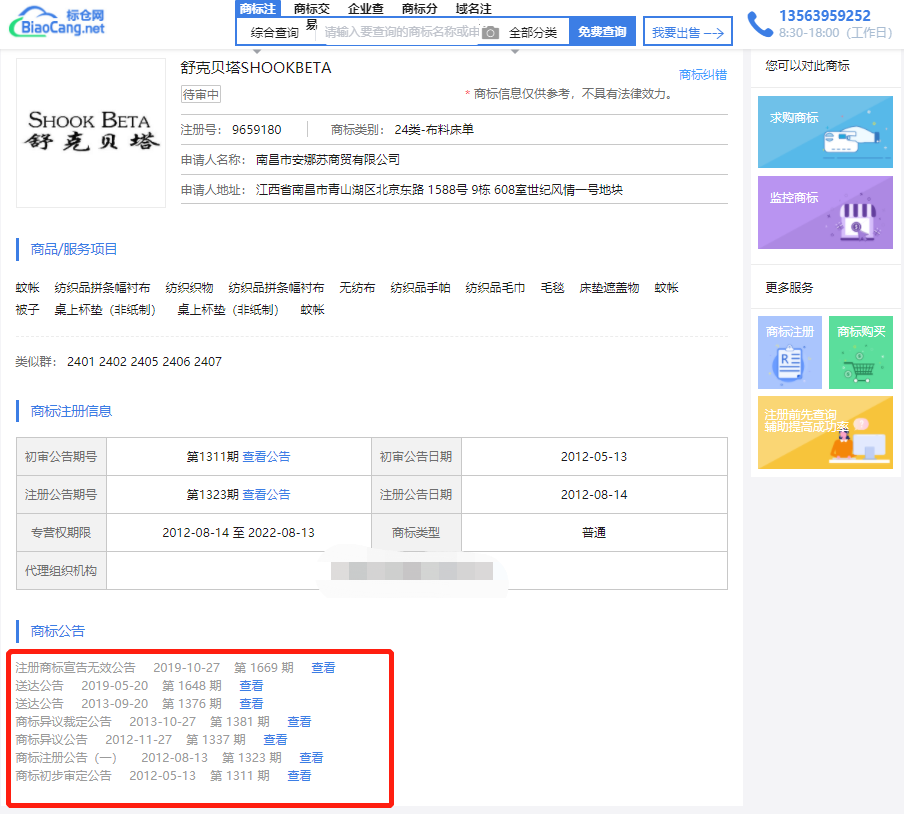Screen dimensions: 904x828
Task: Click 查看 for 注册商标宣告无效公告
Action: [x=323, y=668]
